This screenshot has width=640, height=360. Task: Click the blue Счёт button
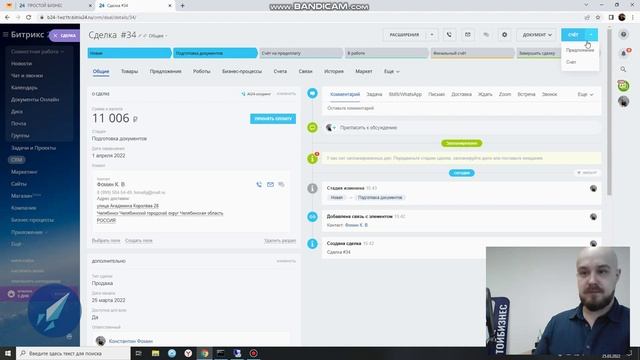click(573, 35)
